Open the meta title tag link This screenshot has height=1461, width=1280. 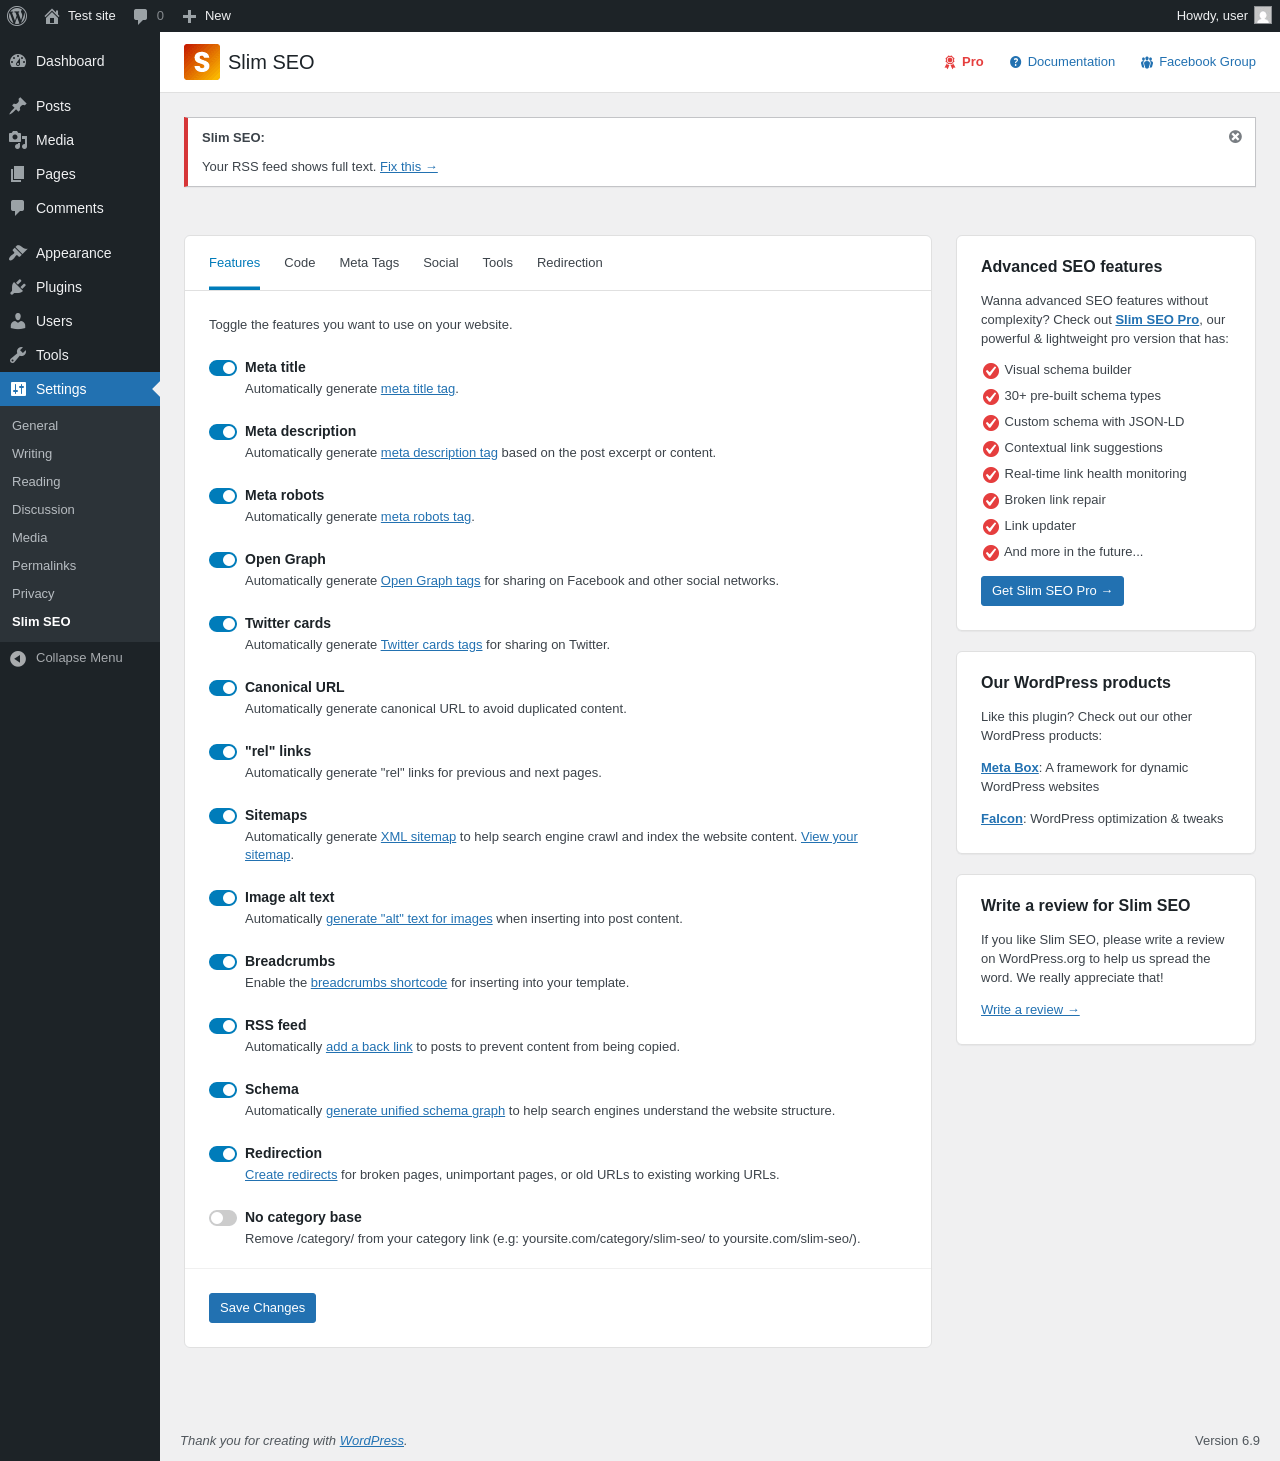tap(418, 389)
